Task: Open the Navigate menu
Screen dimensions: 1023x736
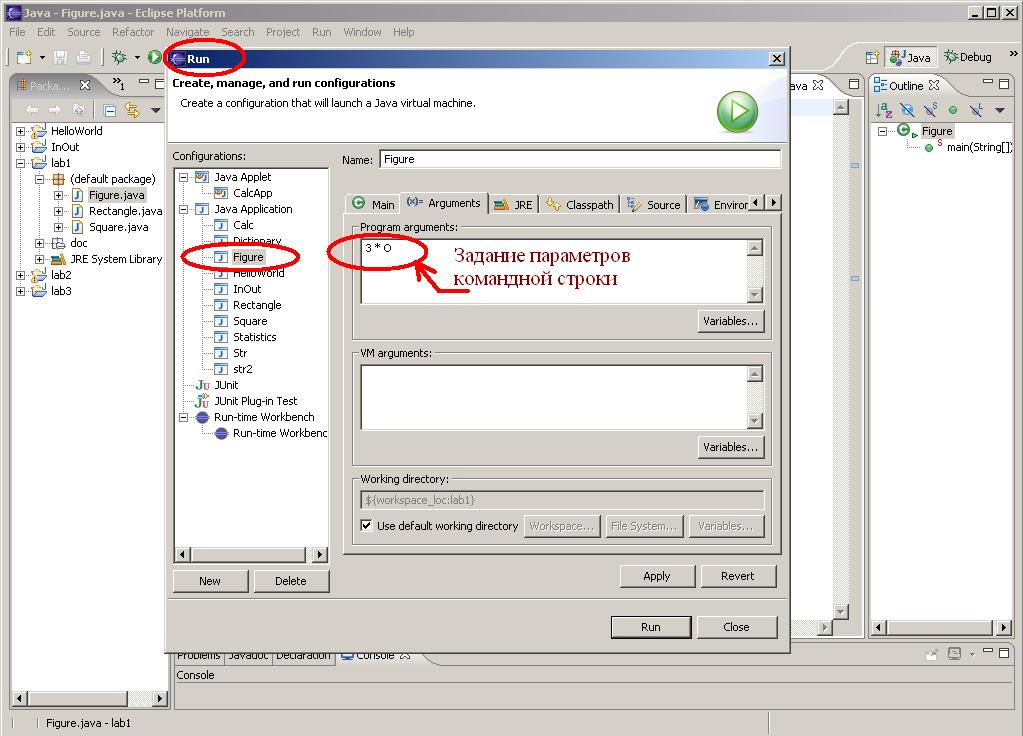Action: 187,32
